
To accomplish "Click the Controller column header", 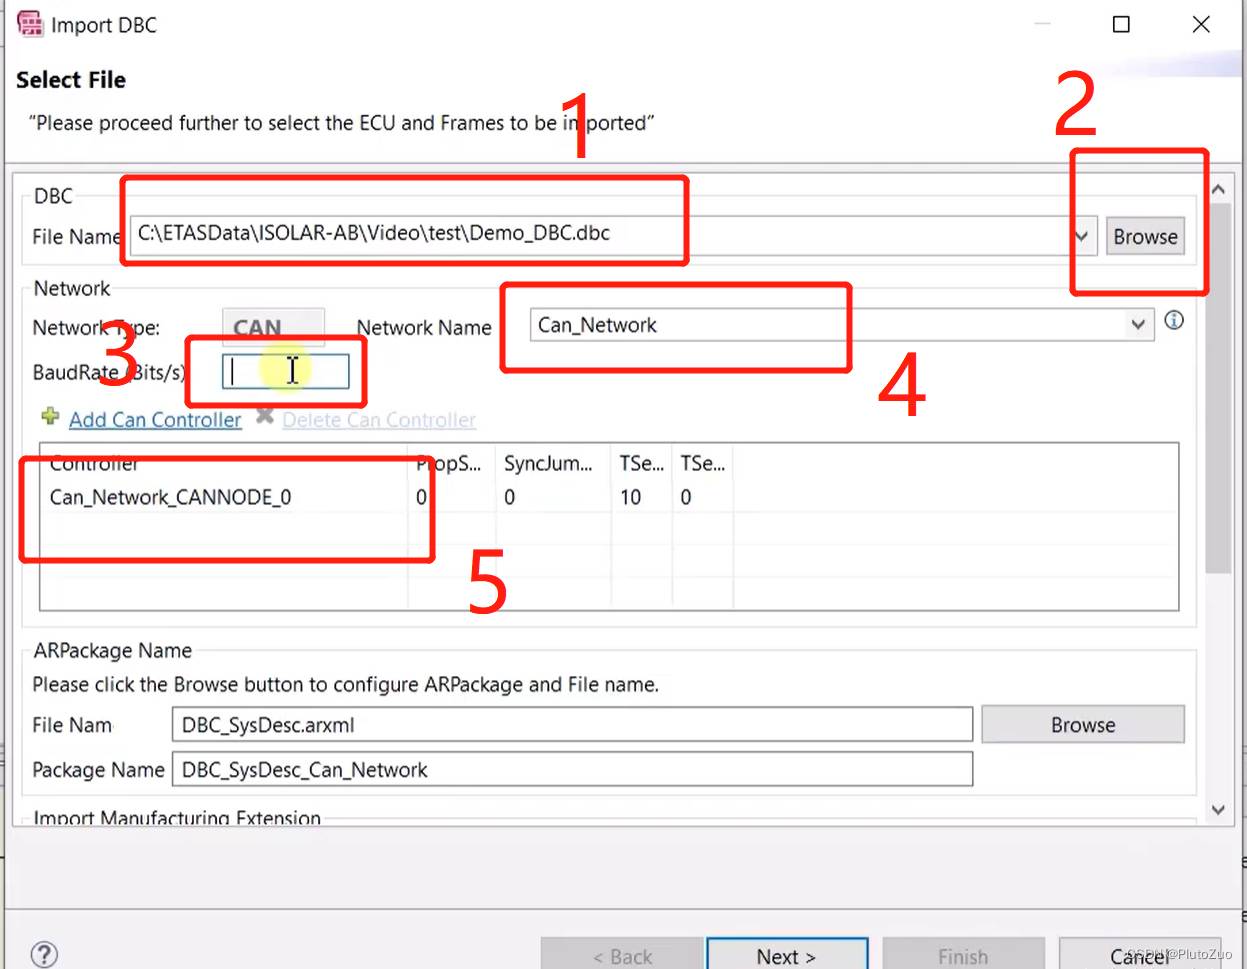I will tap(225, 463).
